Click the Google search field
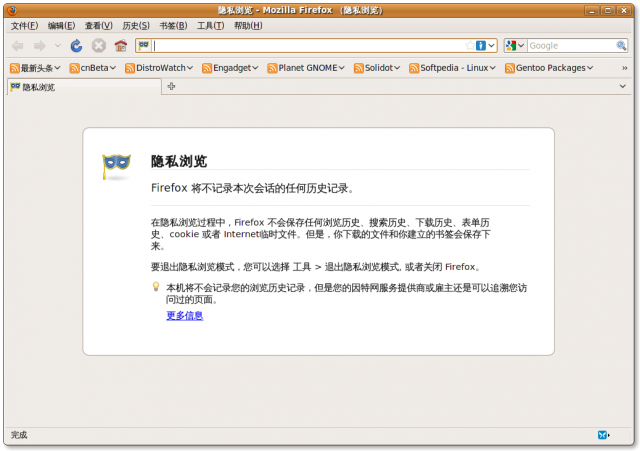 572,46
